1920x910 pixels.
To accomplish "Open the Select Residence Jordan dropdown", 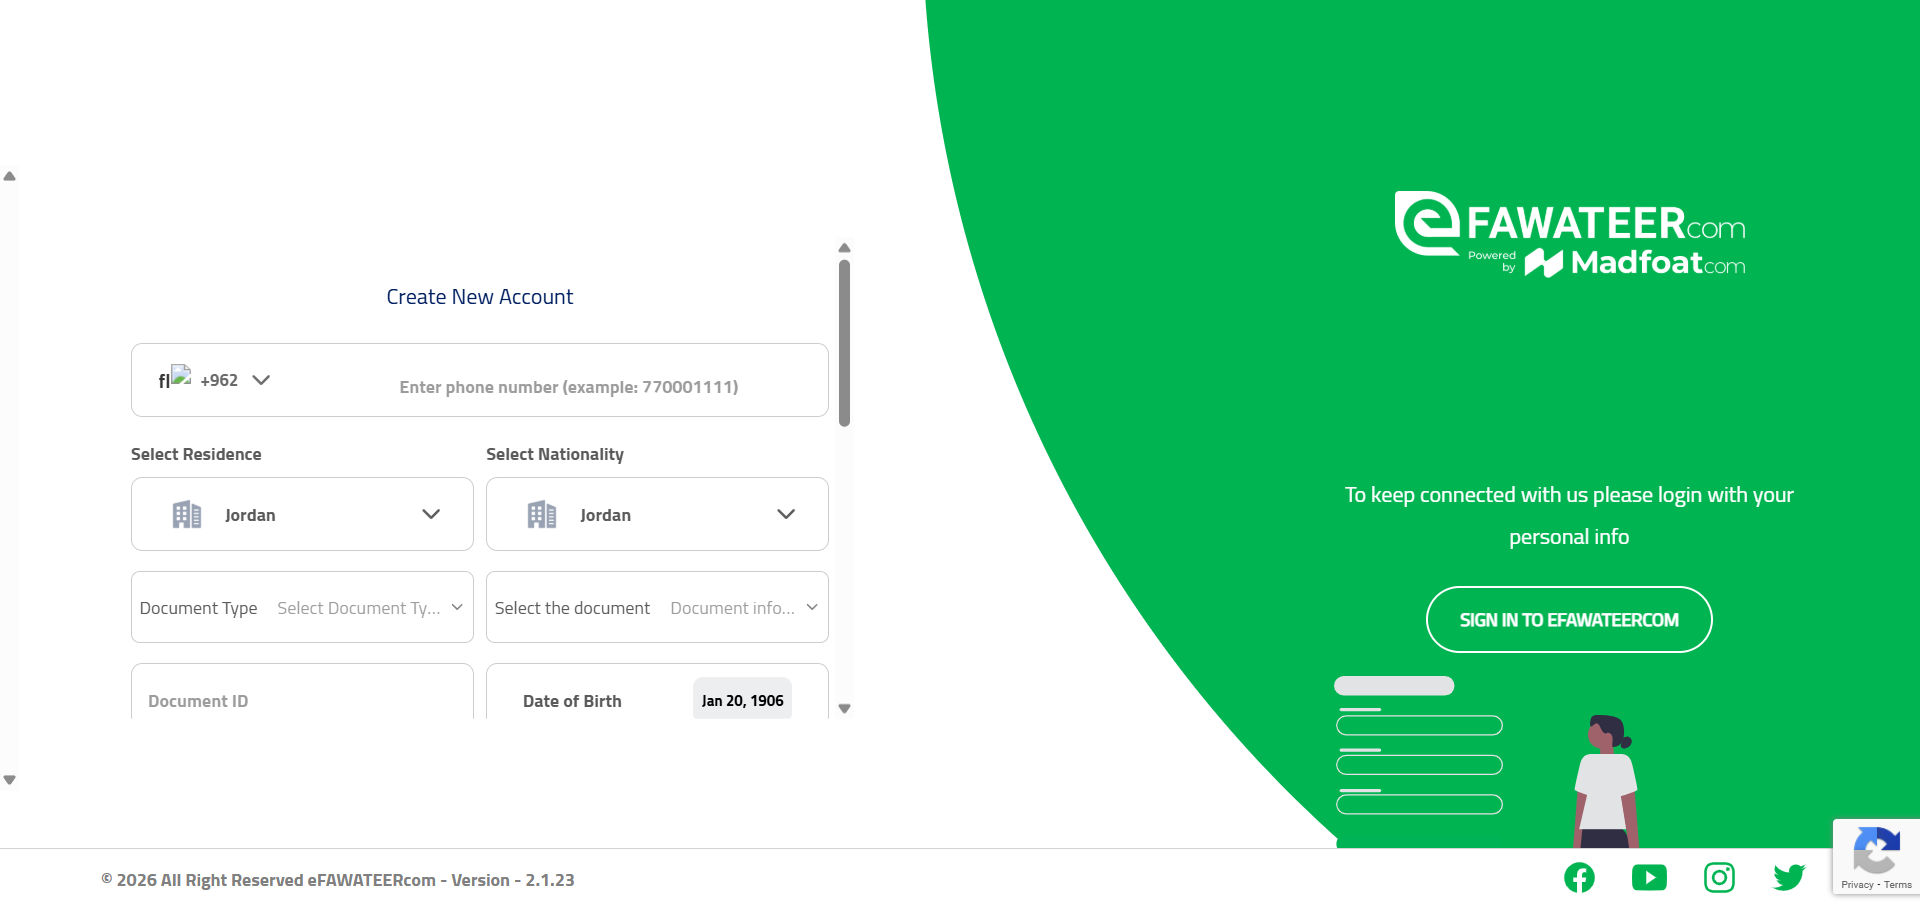I will [302, 514].
